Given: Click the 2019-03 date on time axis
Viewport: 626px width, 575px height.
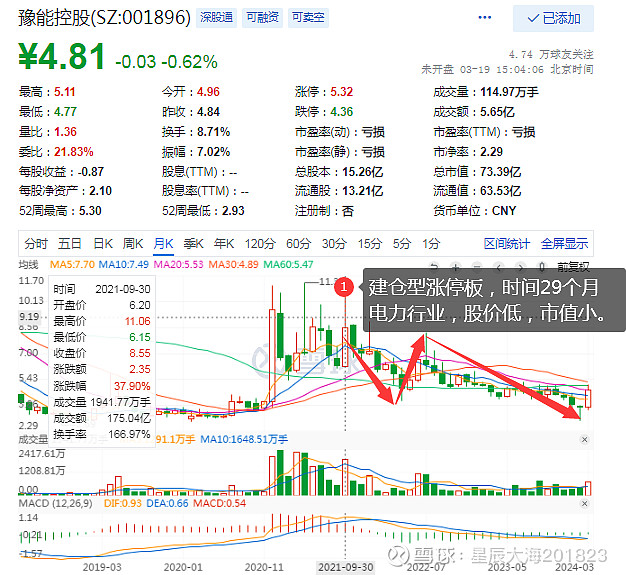Looking at the screenshot, I should tap(102, 567).
